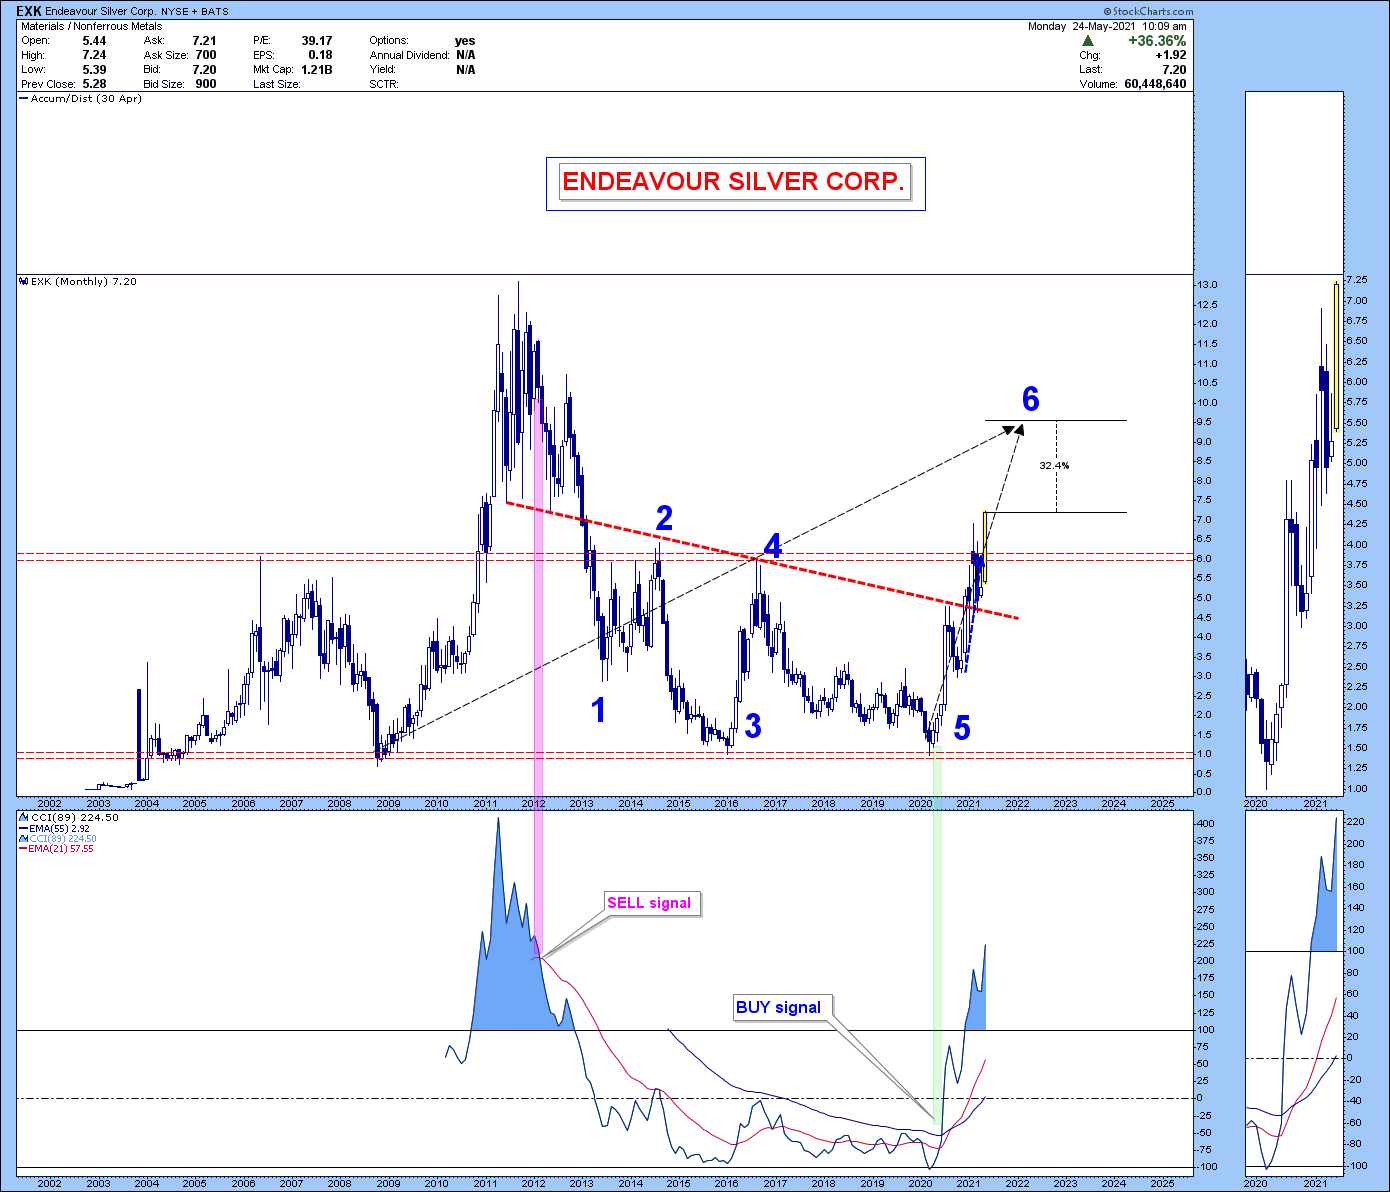This screenshot has width=1390, height=1192.
Task: Click the blue wave label 5
Action: coord(962,729)
